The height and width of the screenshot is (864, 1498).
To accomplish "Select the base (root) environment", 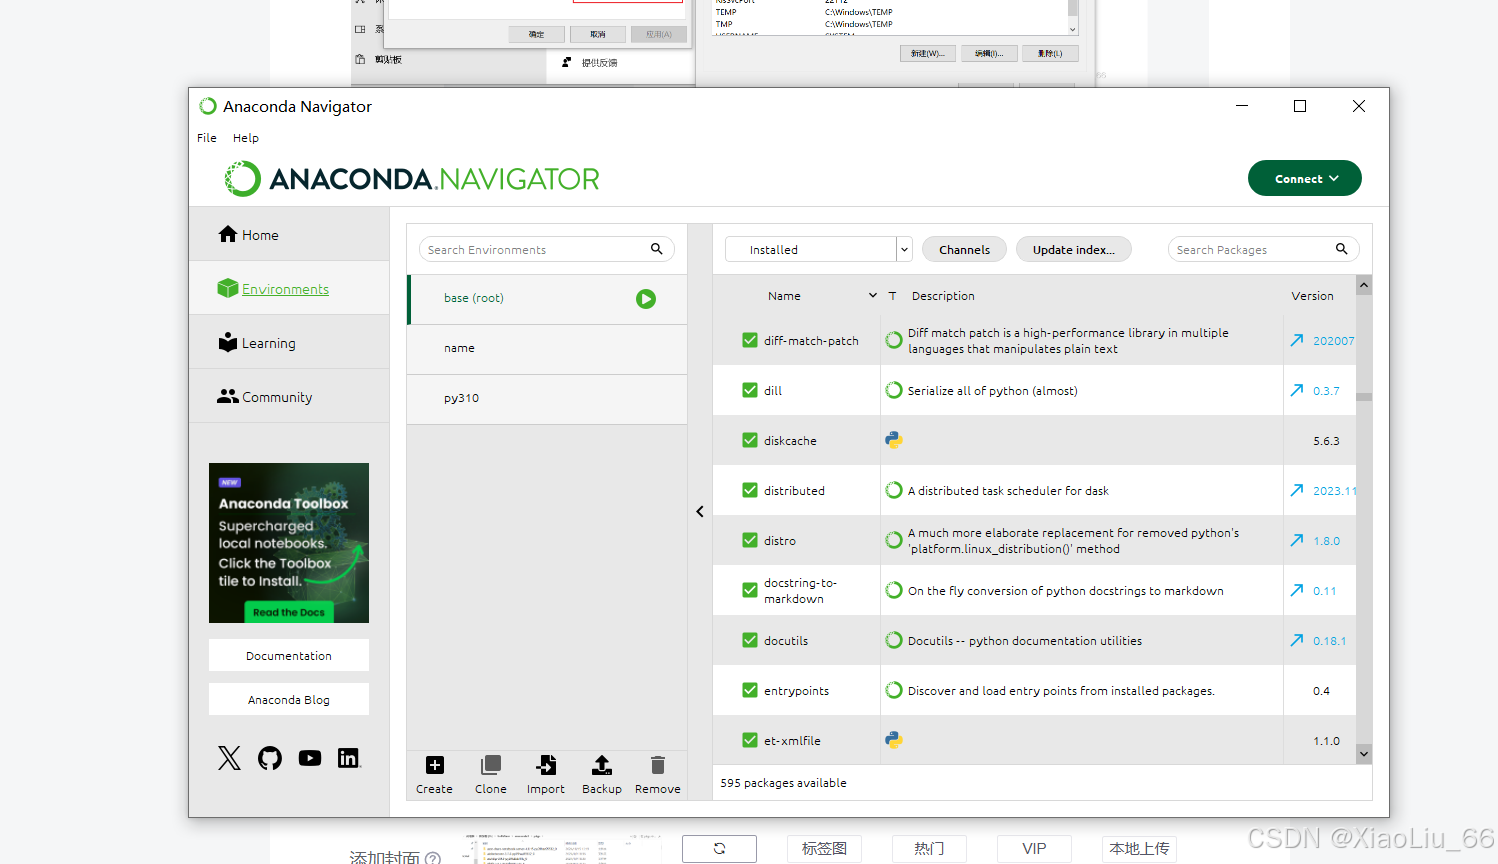I will point(547,299).
